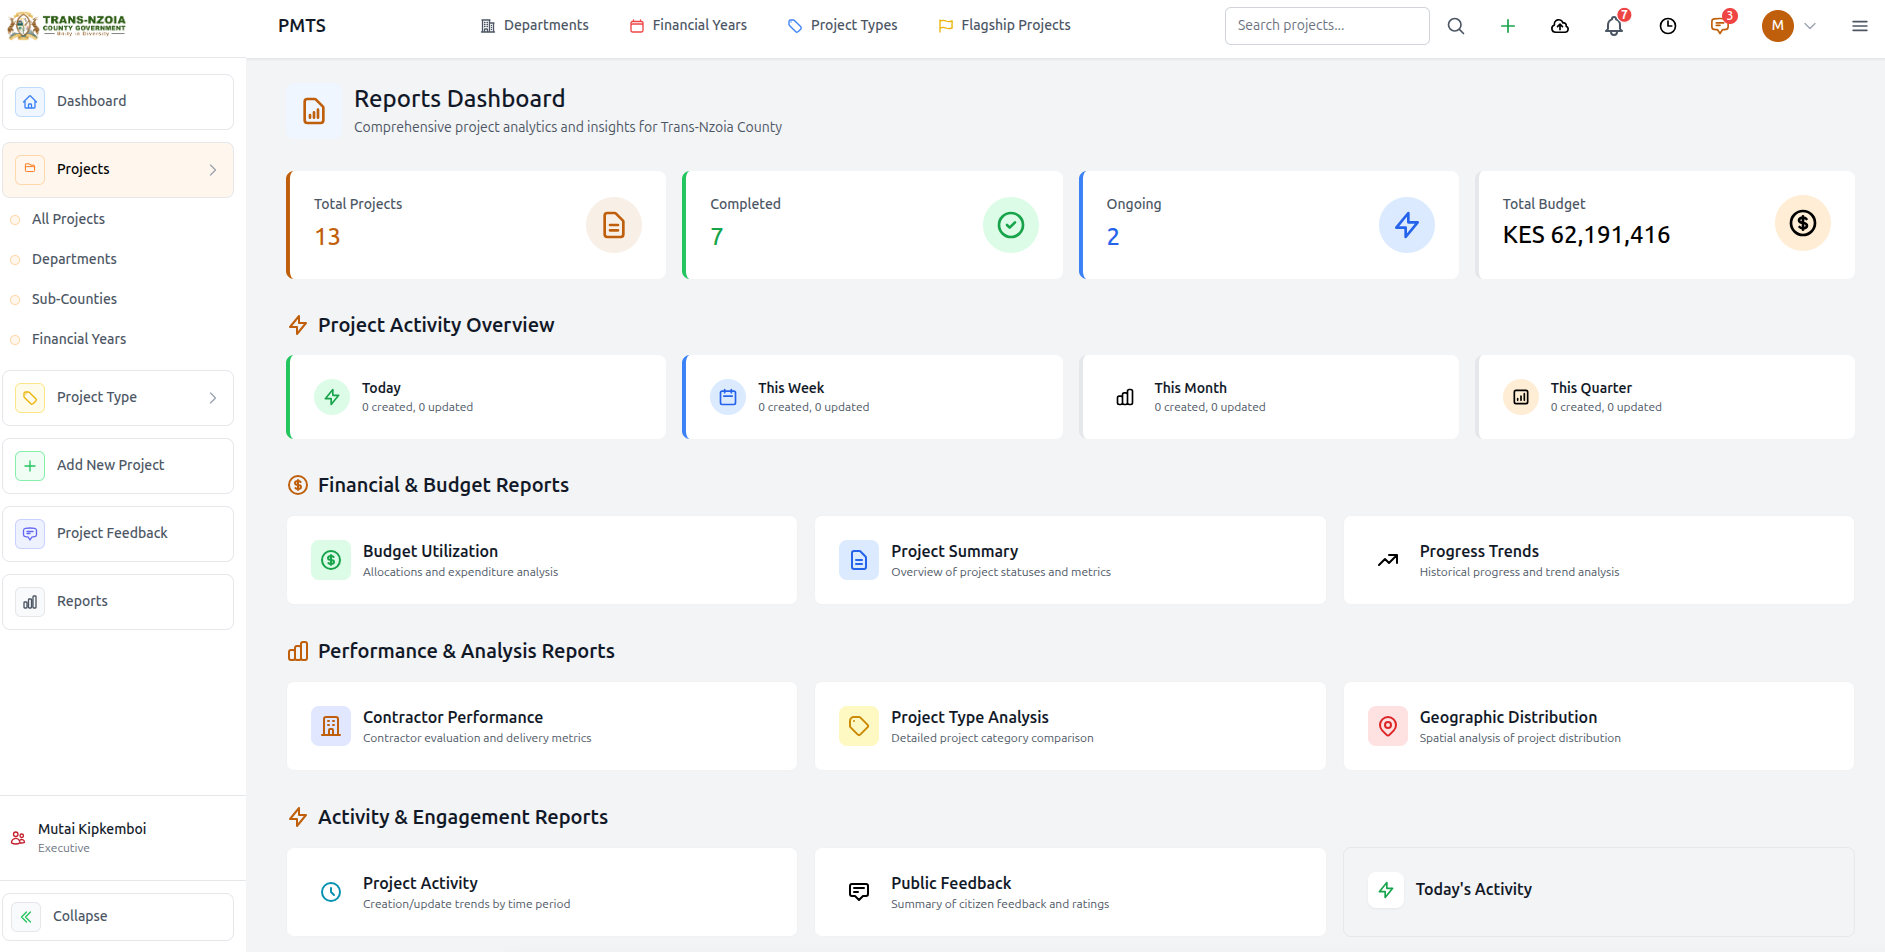The image size is (1885, 952).
Task: Select Financial Years in the sidebar submenu
Action: [x=79, y=339]
